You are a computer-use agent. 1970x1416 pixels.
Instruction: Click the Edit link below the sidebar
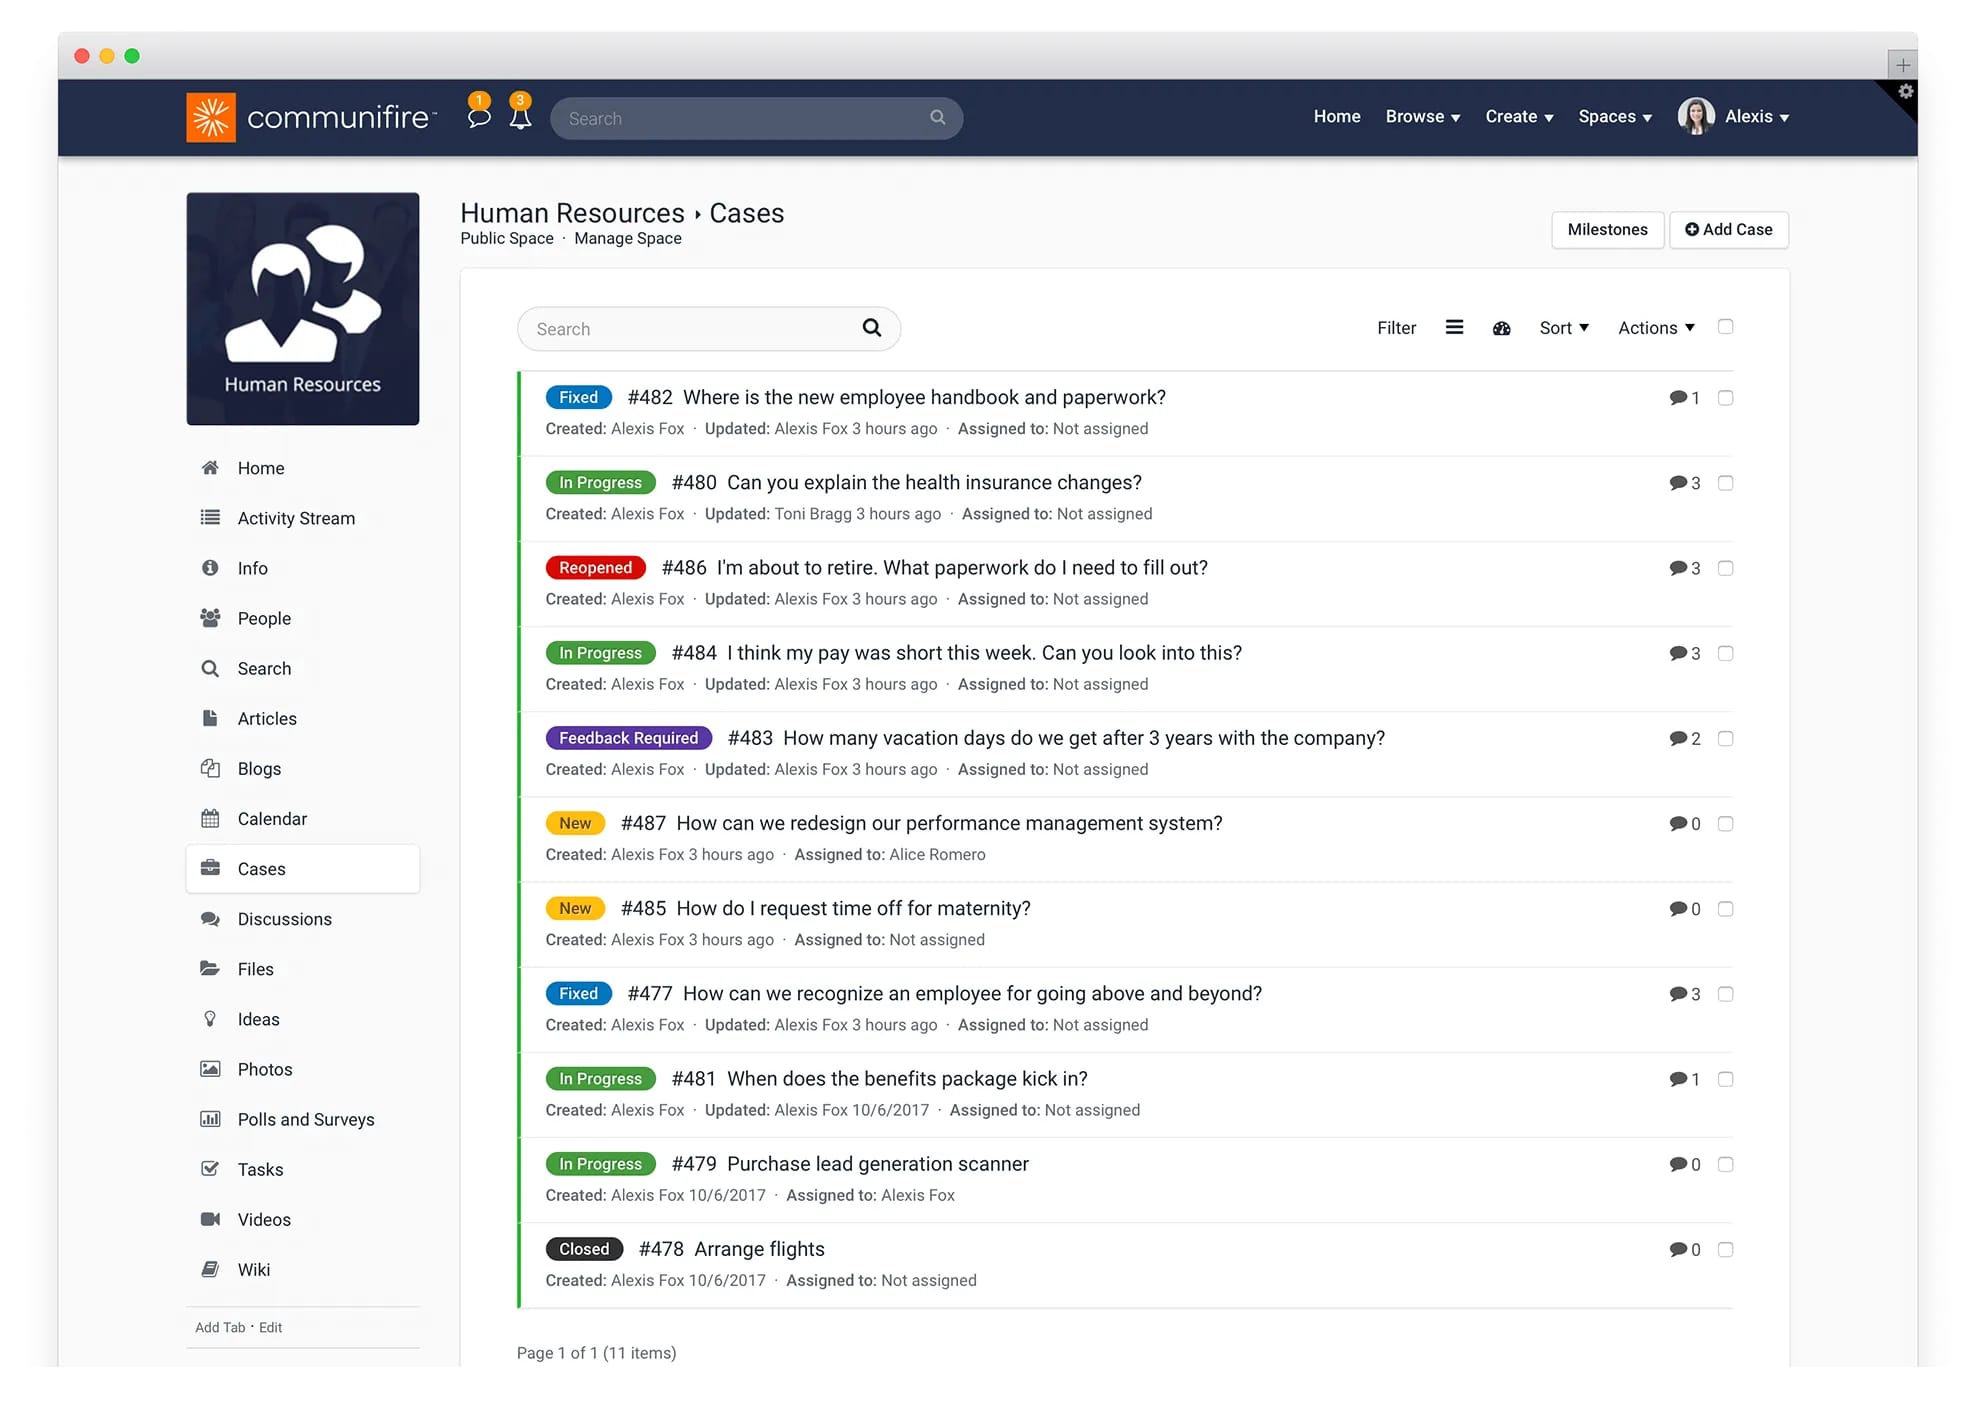270,1327
